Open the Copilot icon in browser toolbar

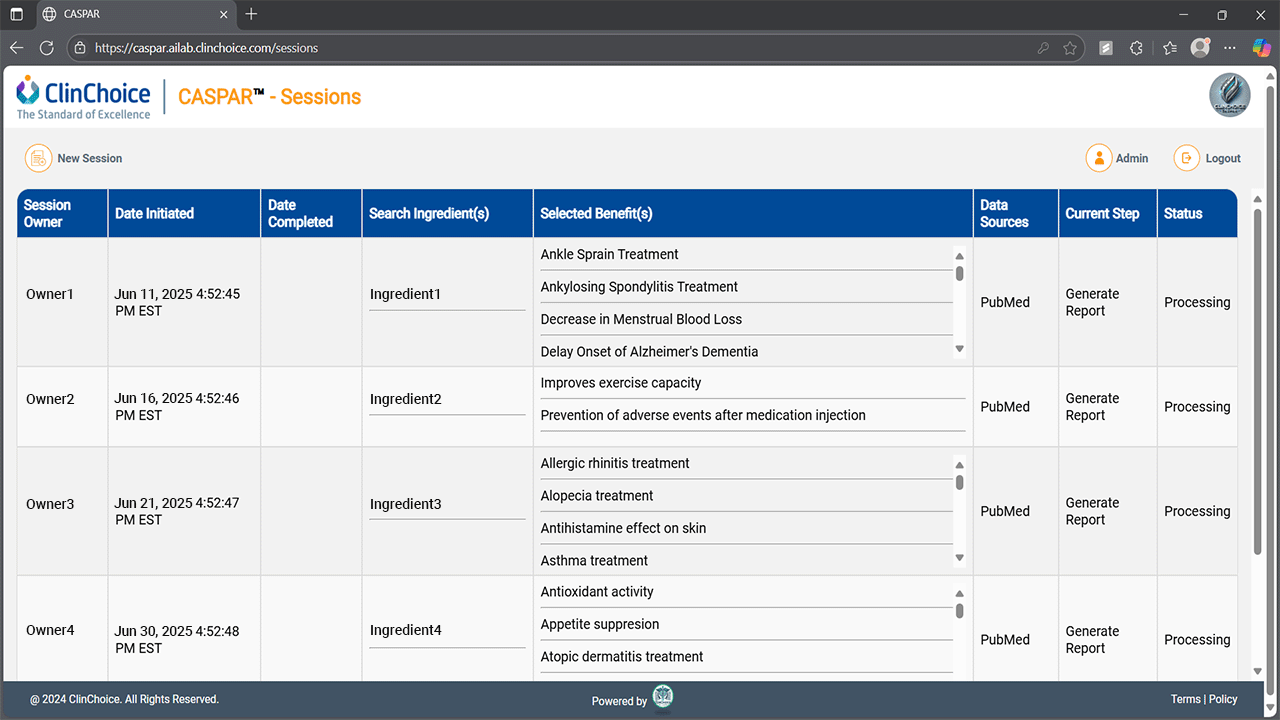tap(1263, 48)
